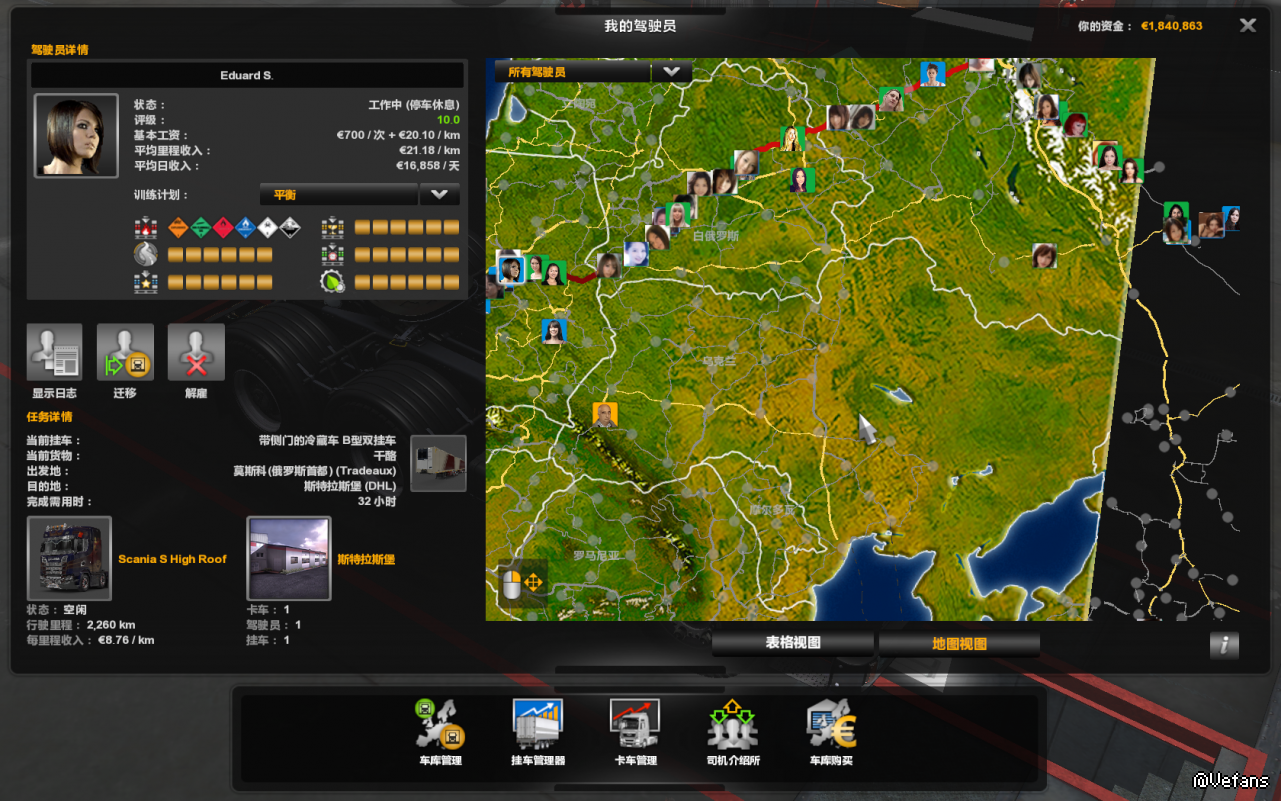Open the Recruitment Agency (司机介绍所) icon
Viewport: 1281px width, 801px height.
[x=733, y=724]
